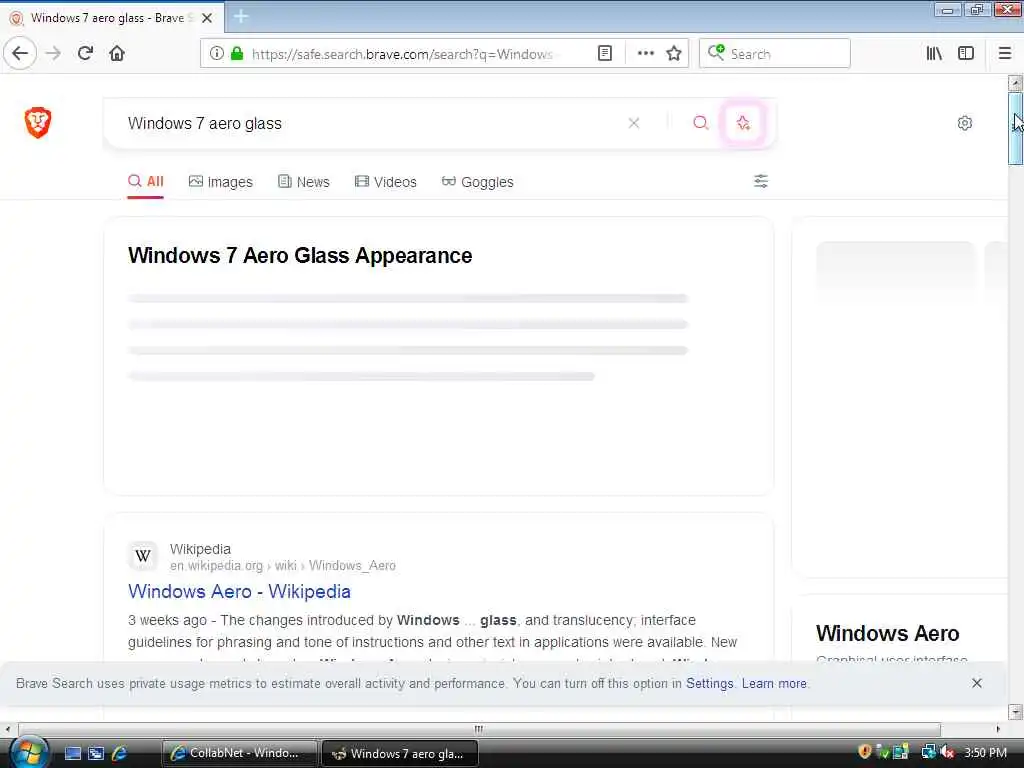
Task: Launch Internet Explorer from quick launch
Action: (119, 753)
